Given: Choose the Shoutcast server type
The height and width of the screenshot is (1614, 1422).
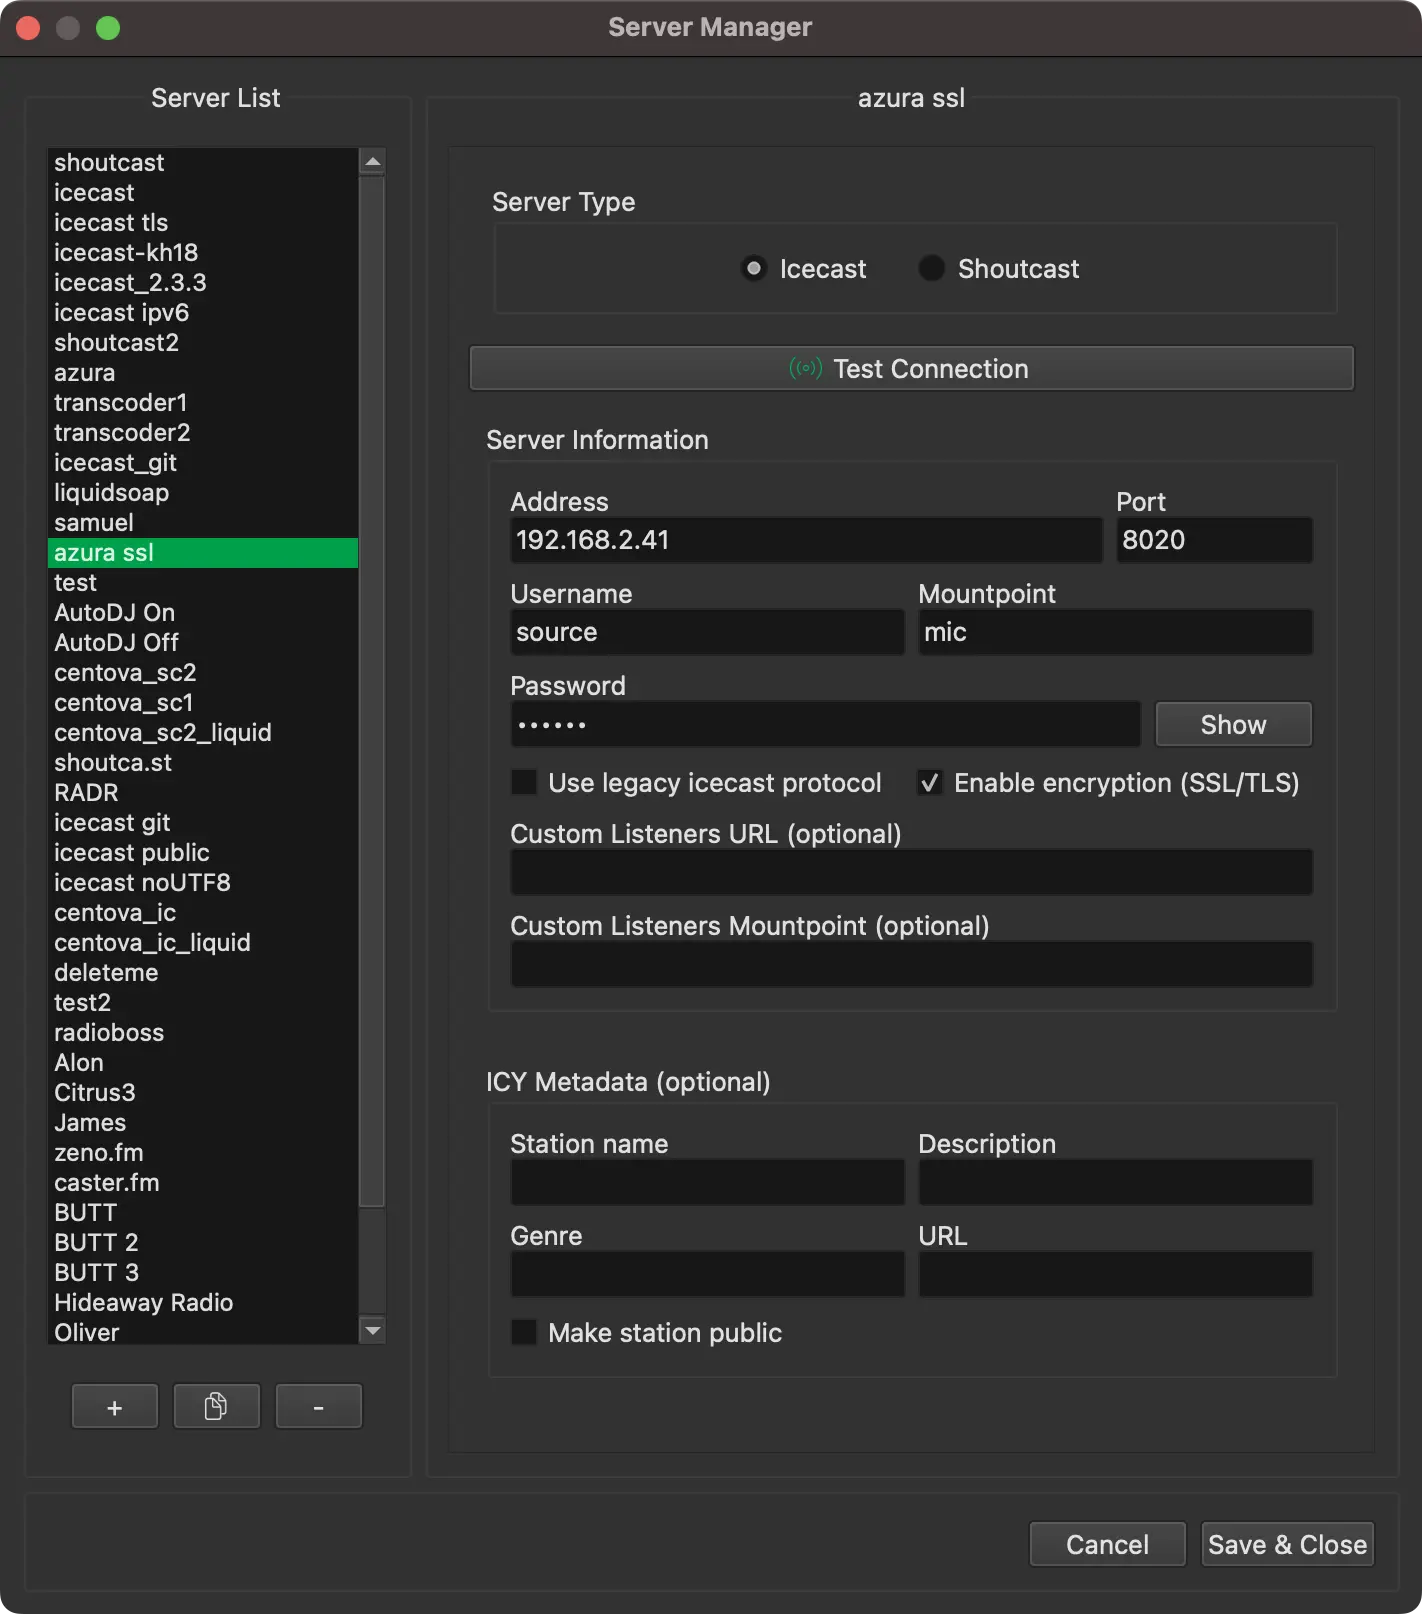Looking at the screenshot, I should (931, 269).
